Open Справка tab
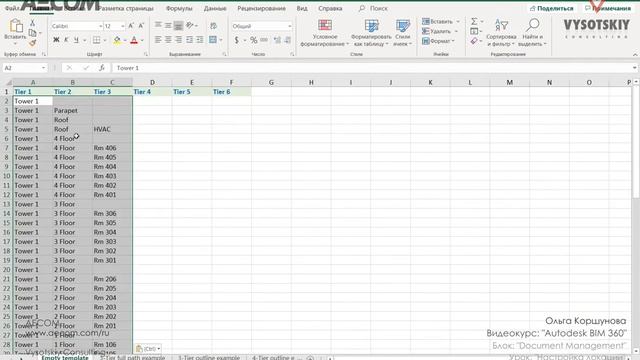Screen dimensions: 640x360 pos(330,8)
